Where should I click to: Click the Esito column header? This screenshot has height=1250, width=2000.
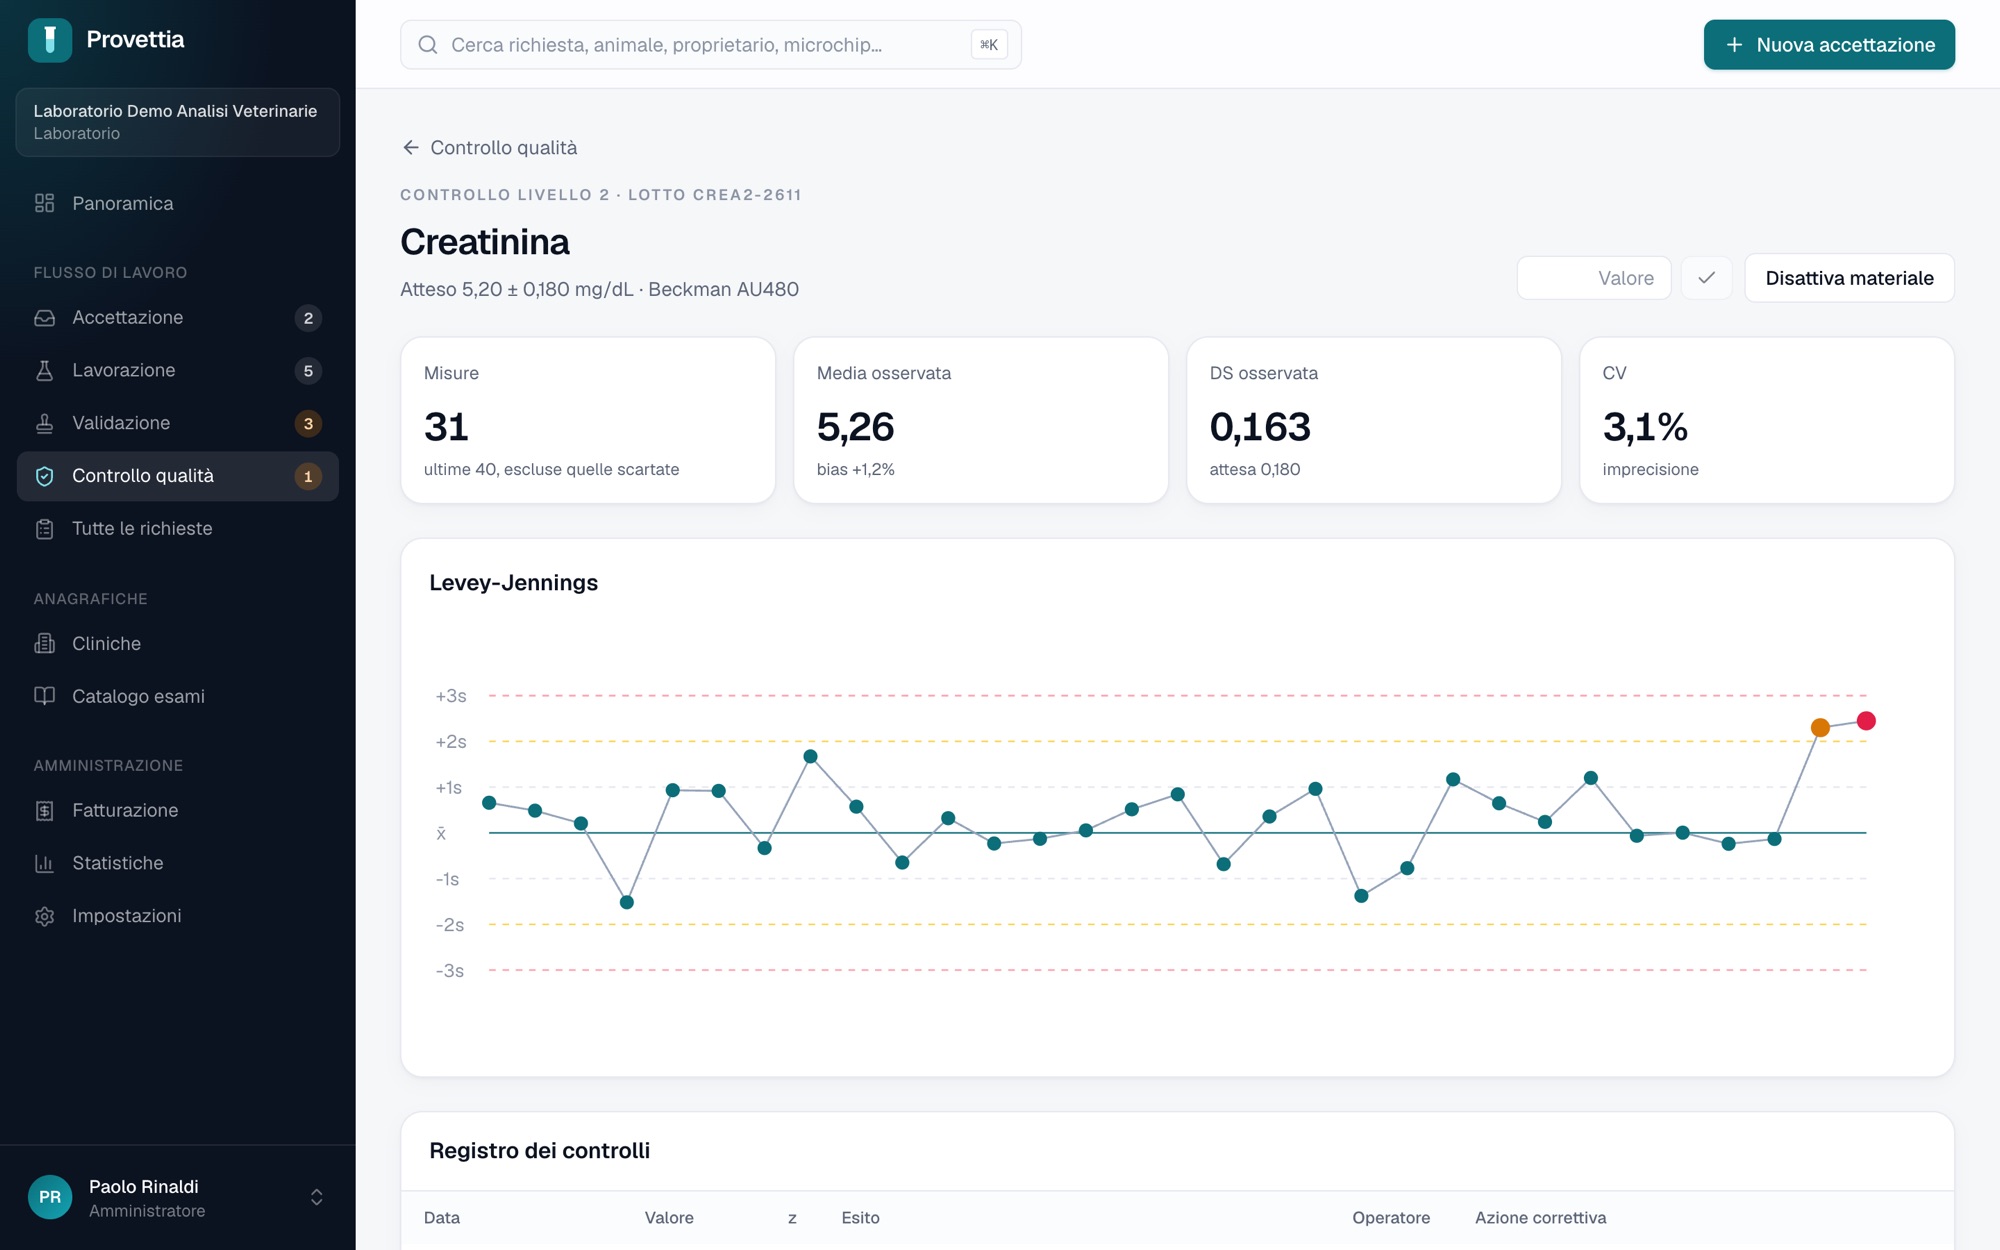click(x=860, y=1218)
